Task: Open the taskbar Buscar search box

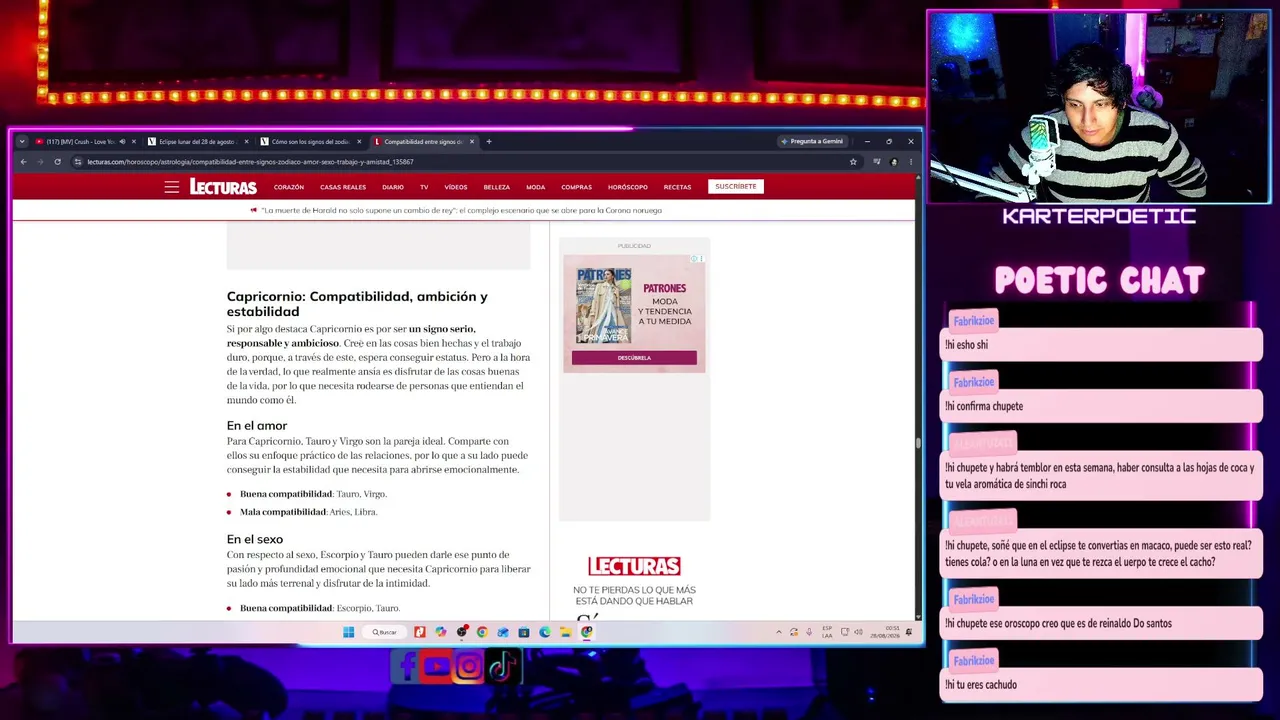Action: click(385, 632)
